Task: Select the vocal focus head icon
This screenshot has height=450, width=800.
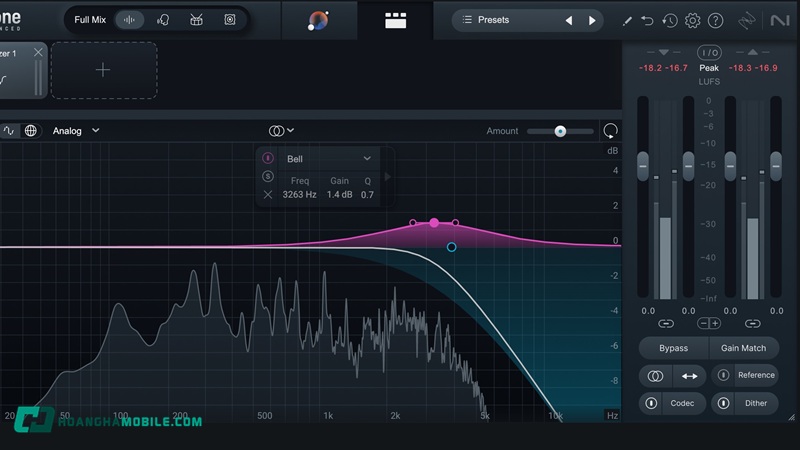Action: [x=163, y=20]
